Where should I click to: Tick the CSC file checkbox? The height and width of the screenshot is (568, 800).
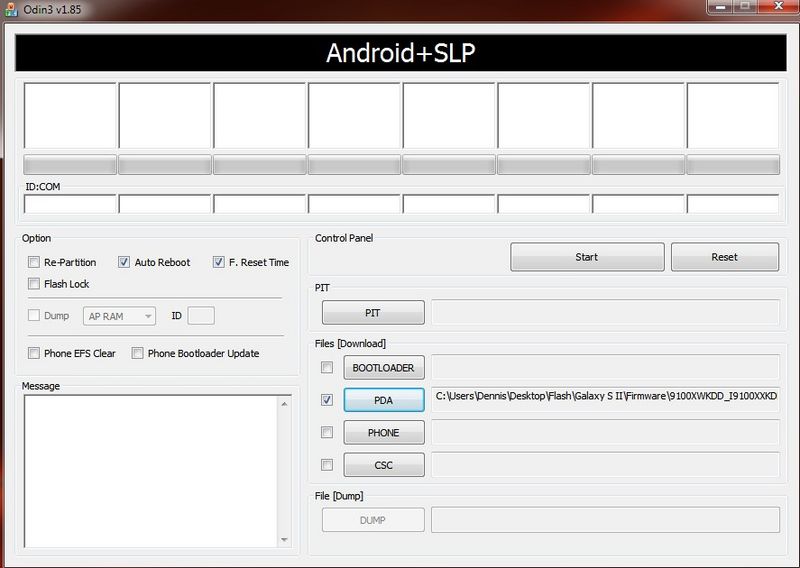tap(327, 465)
